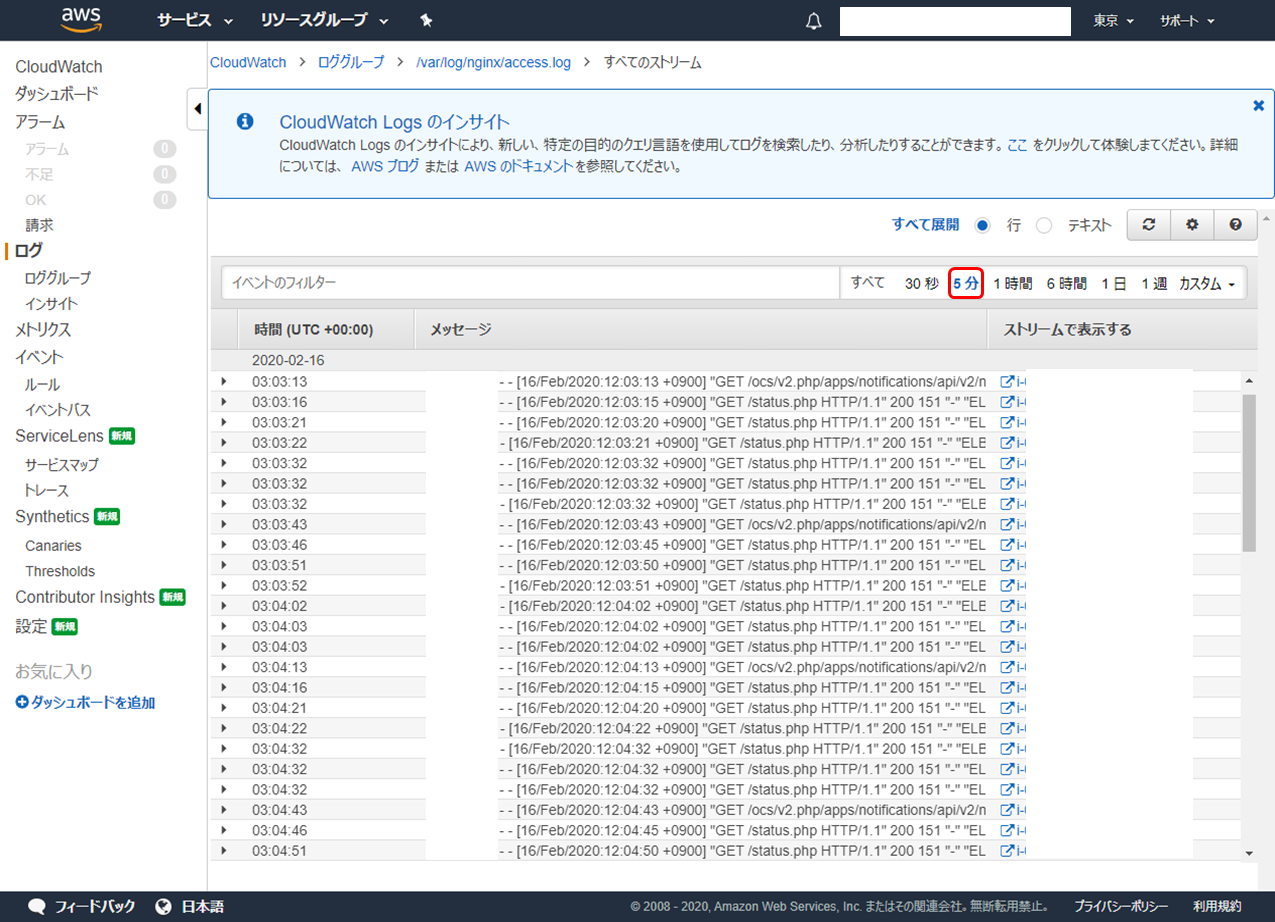Viewport: 1275px width, 922px height.
Task: Collapse the left navigation panel arrow
Action: pyautogui.click(x=197, y=108)
